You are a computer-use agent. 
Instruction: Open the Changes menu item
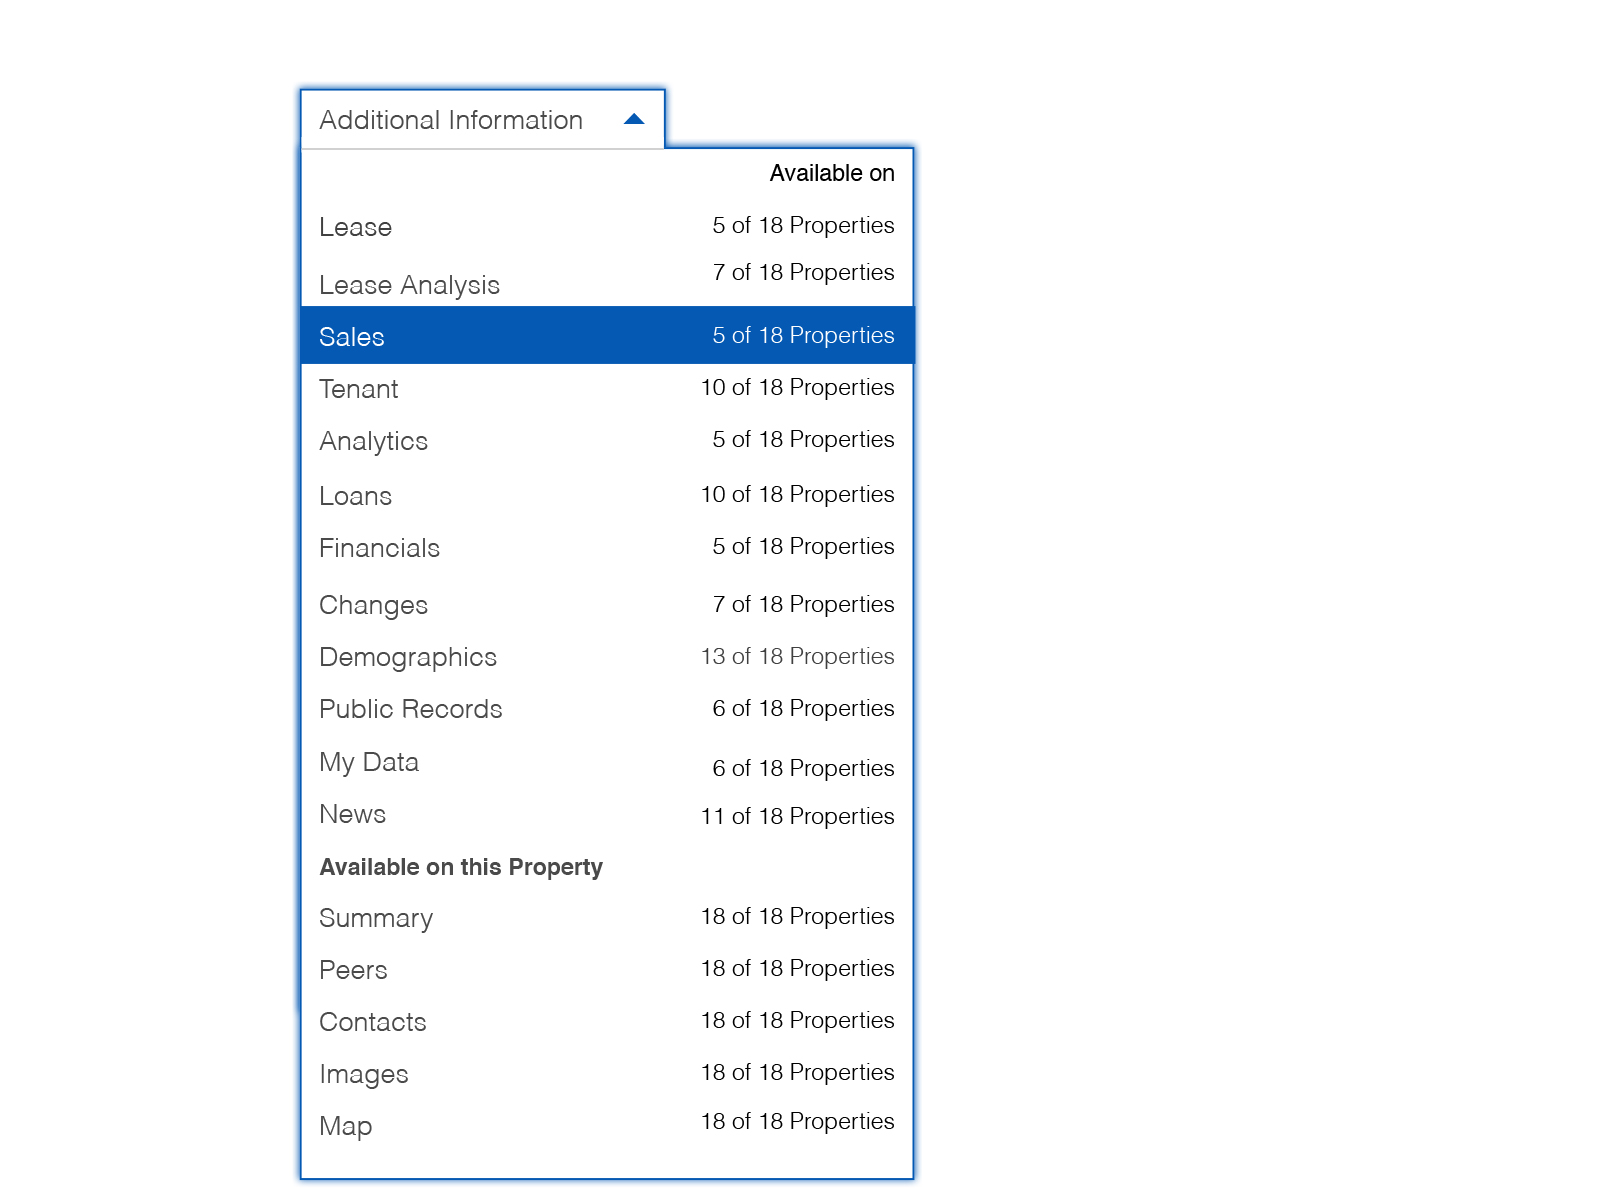pos(373,605)
